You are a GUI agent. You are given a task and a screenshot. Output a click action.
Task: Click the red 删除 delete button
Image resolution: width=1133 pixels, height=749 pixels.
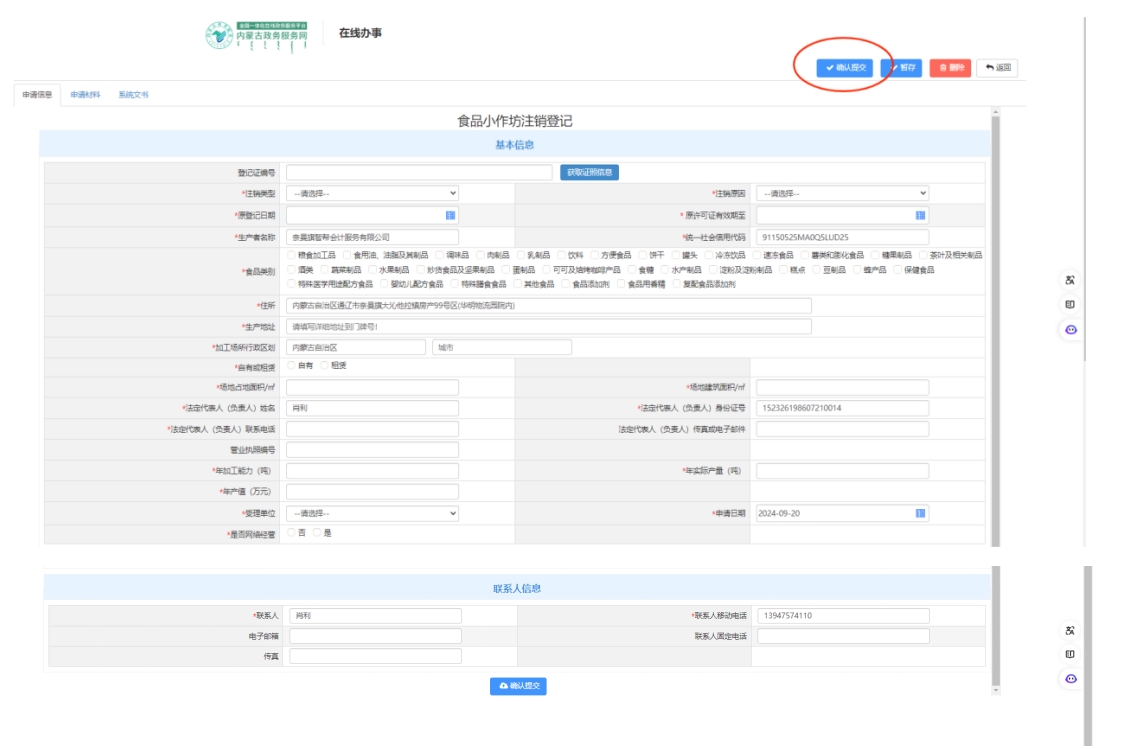click(950, 68)
